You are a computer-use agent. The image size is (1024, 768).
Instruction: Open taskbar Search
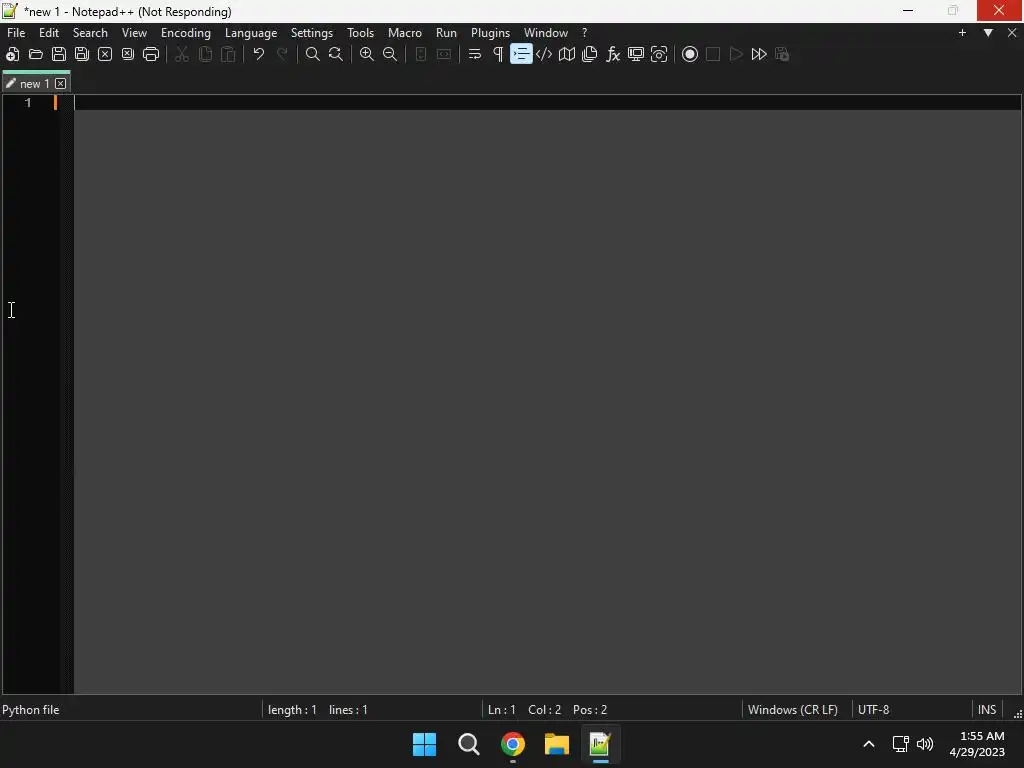[469, 744]
